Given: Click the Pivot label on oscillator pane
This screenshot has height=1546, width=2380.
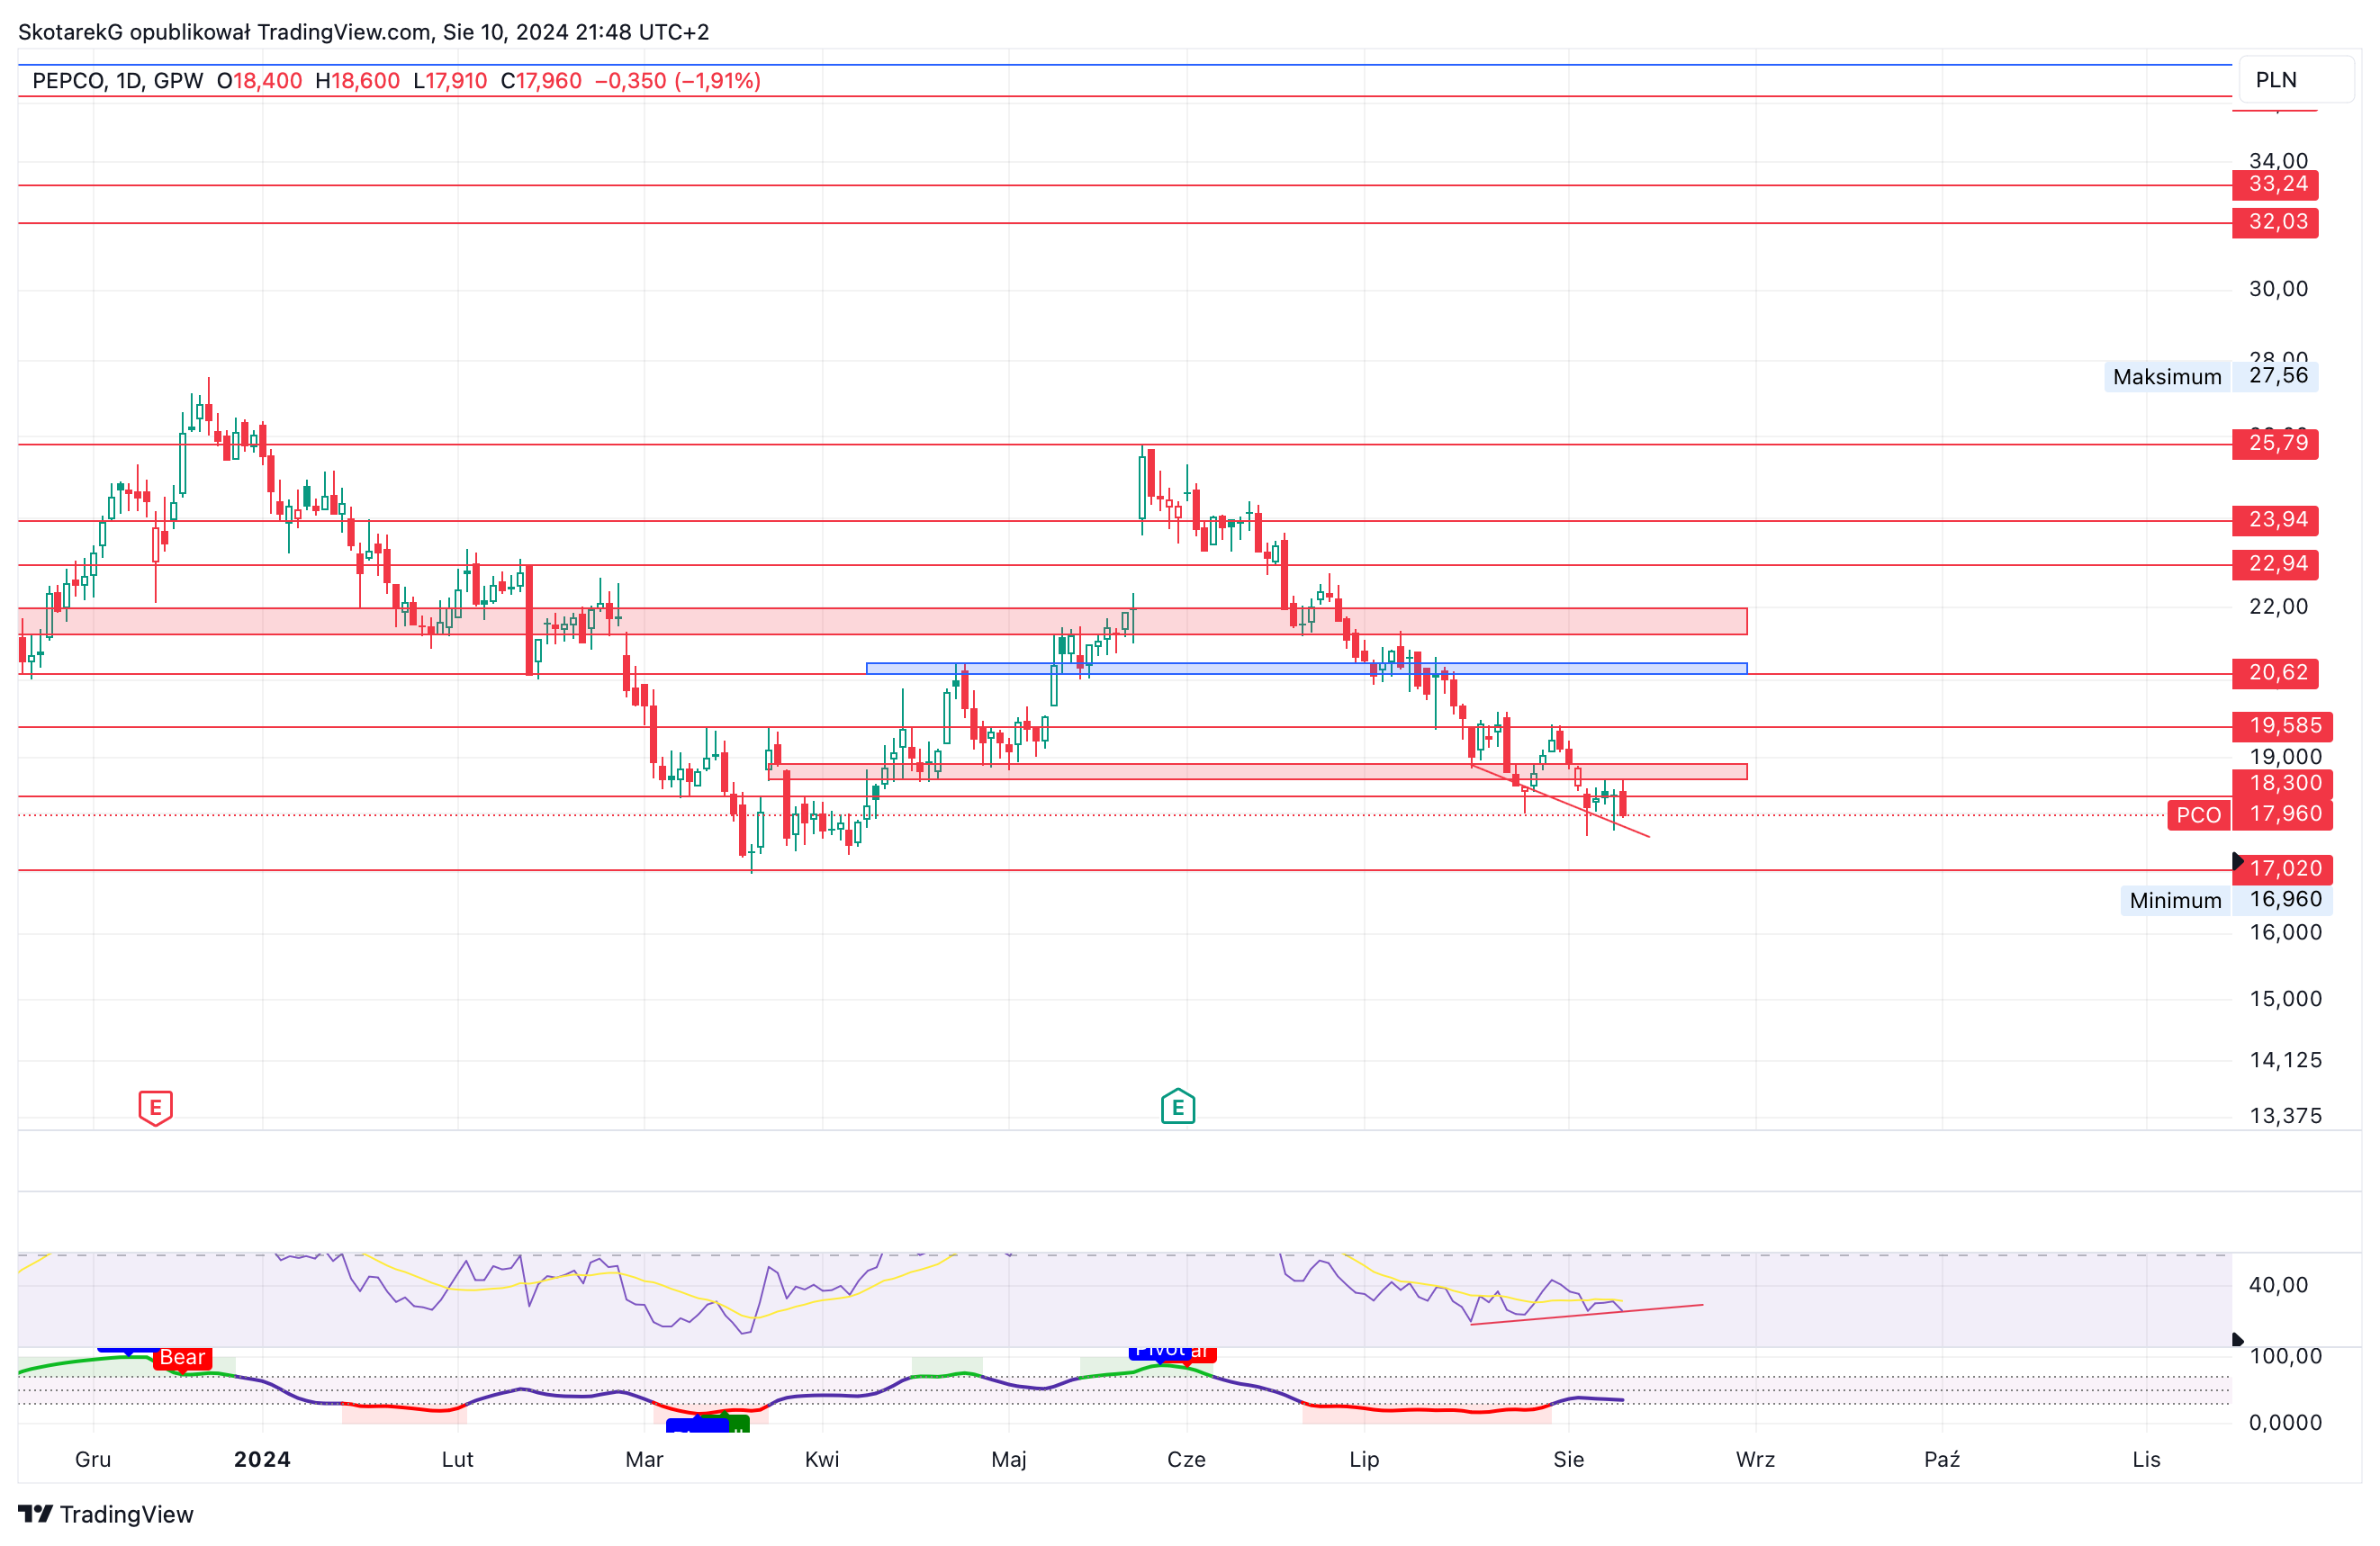Looking at the screenshot, I should click(1160, 1351).
